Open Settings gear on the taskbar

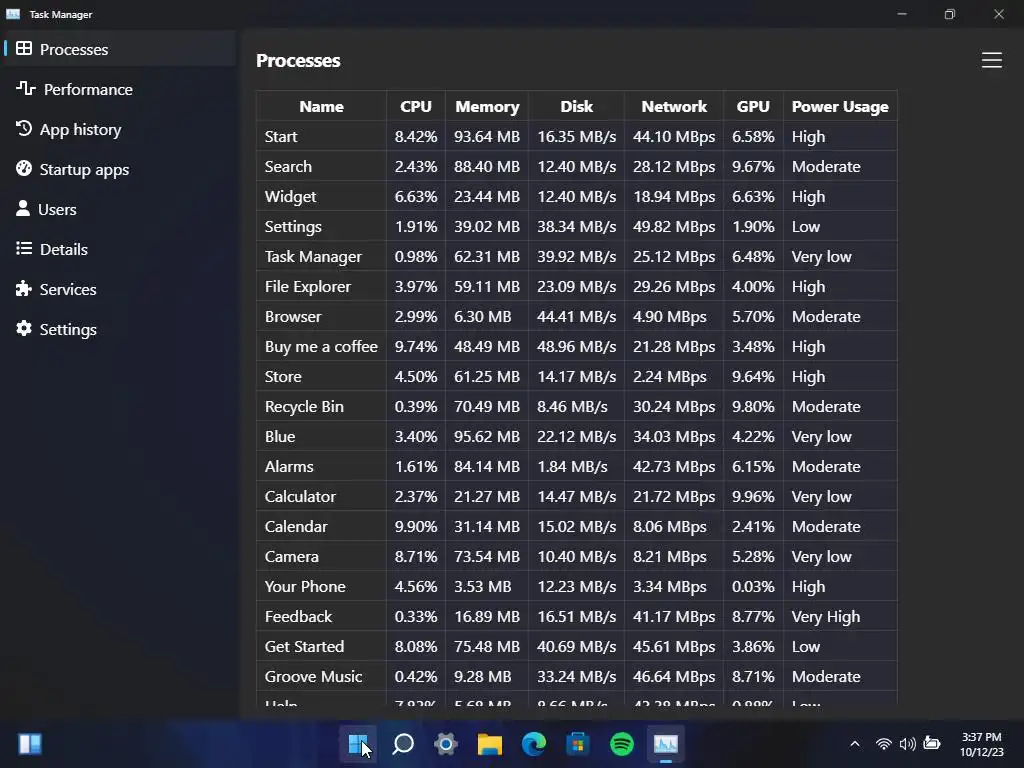(446, 744)
